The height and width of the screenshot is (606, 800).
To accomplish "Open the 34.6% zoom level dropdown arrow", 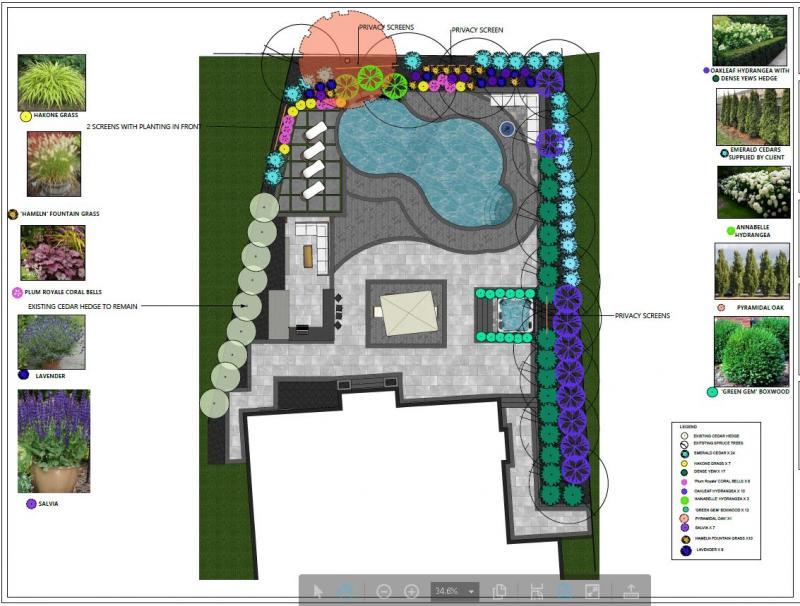I will pyautogui.click(x=471, y=591).
